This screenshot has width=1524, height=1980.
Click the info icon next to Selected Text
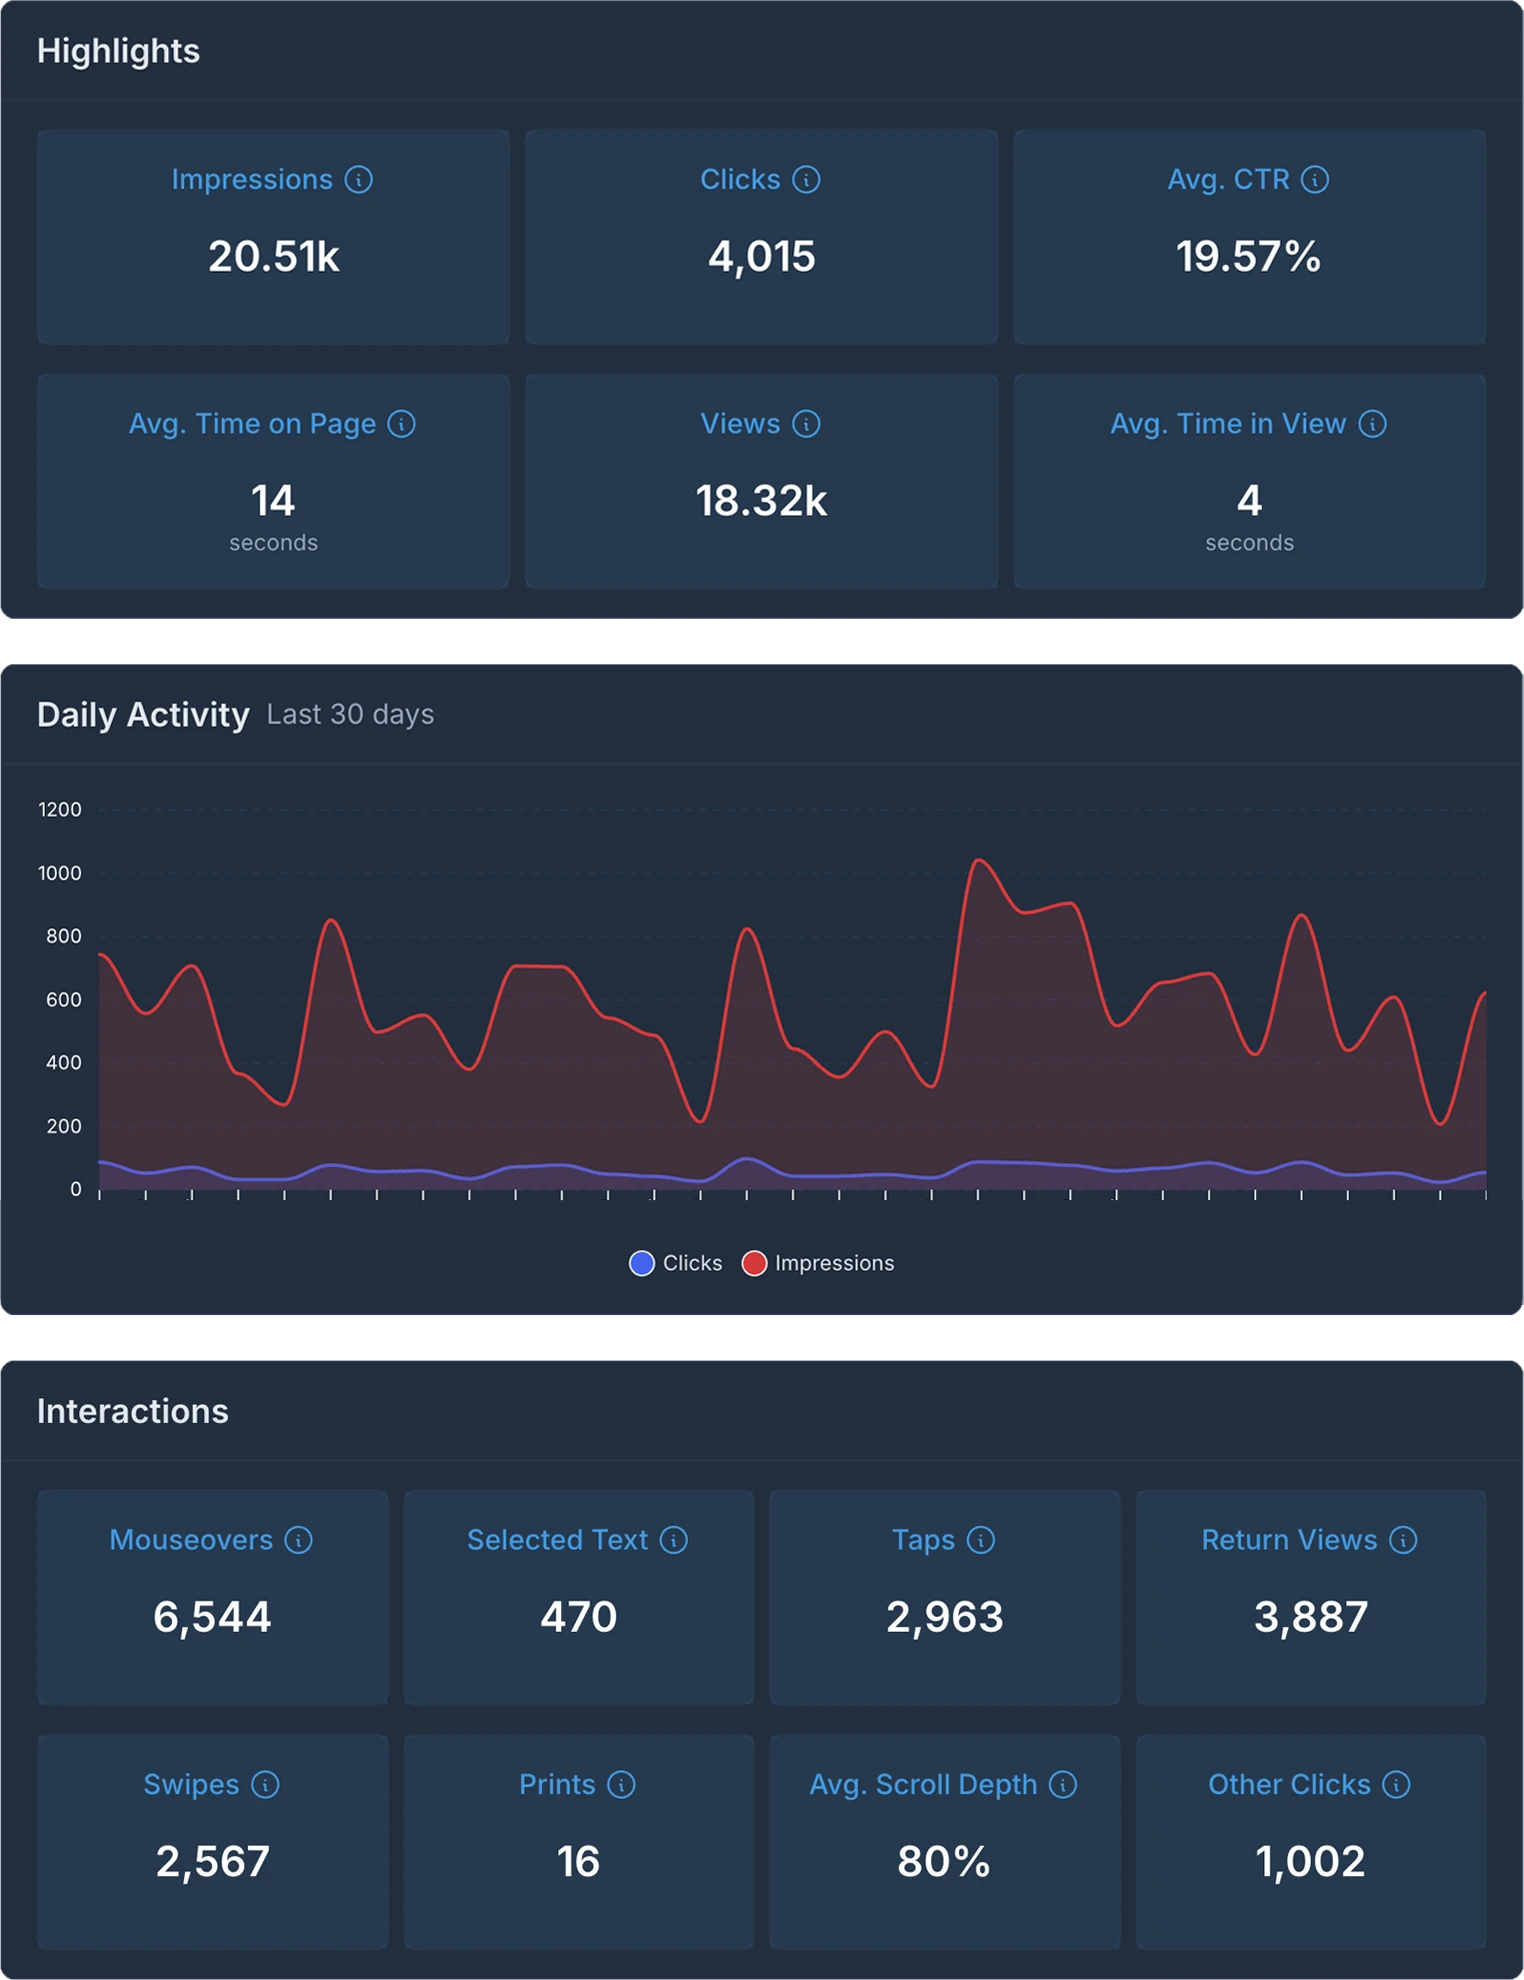pyautogui.click(x=674, y=1540)
